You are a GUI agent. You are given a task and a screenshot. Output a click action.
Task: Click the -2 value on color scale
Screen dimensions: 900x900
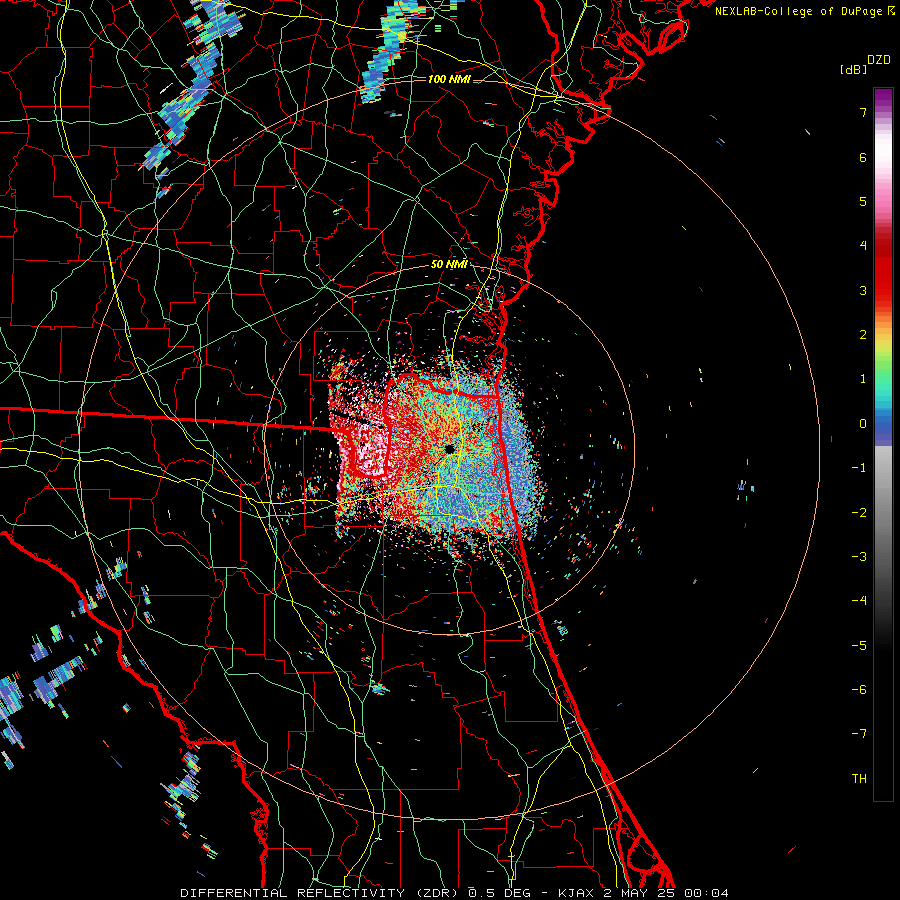click(859, 513)
